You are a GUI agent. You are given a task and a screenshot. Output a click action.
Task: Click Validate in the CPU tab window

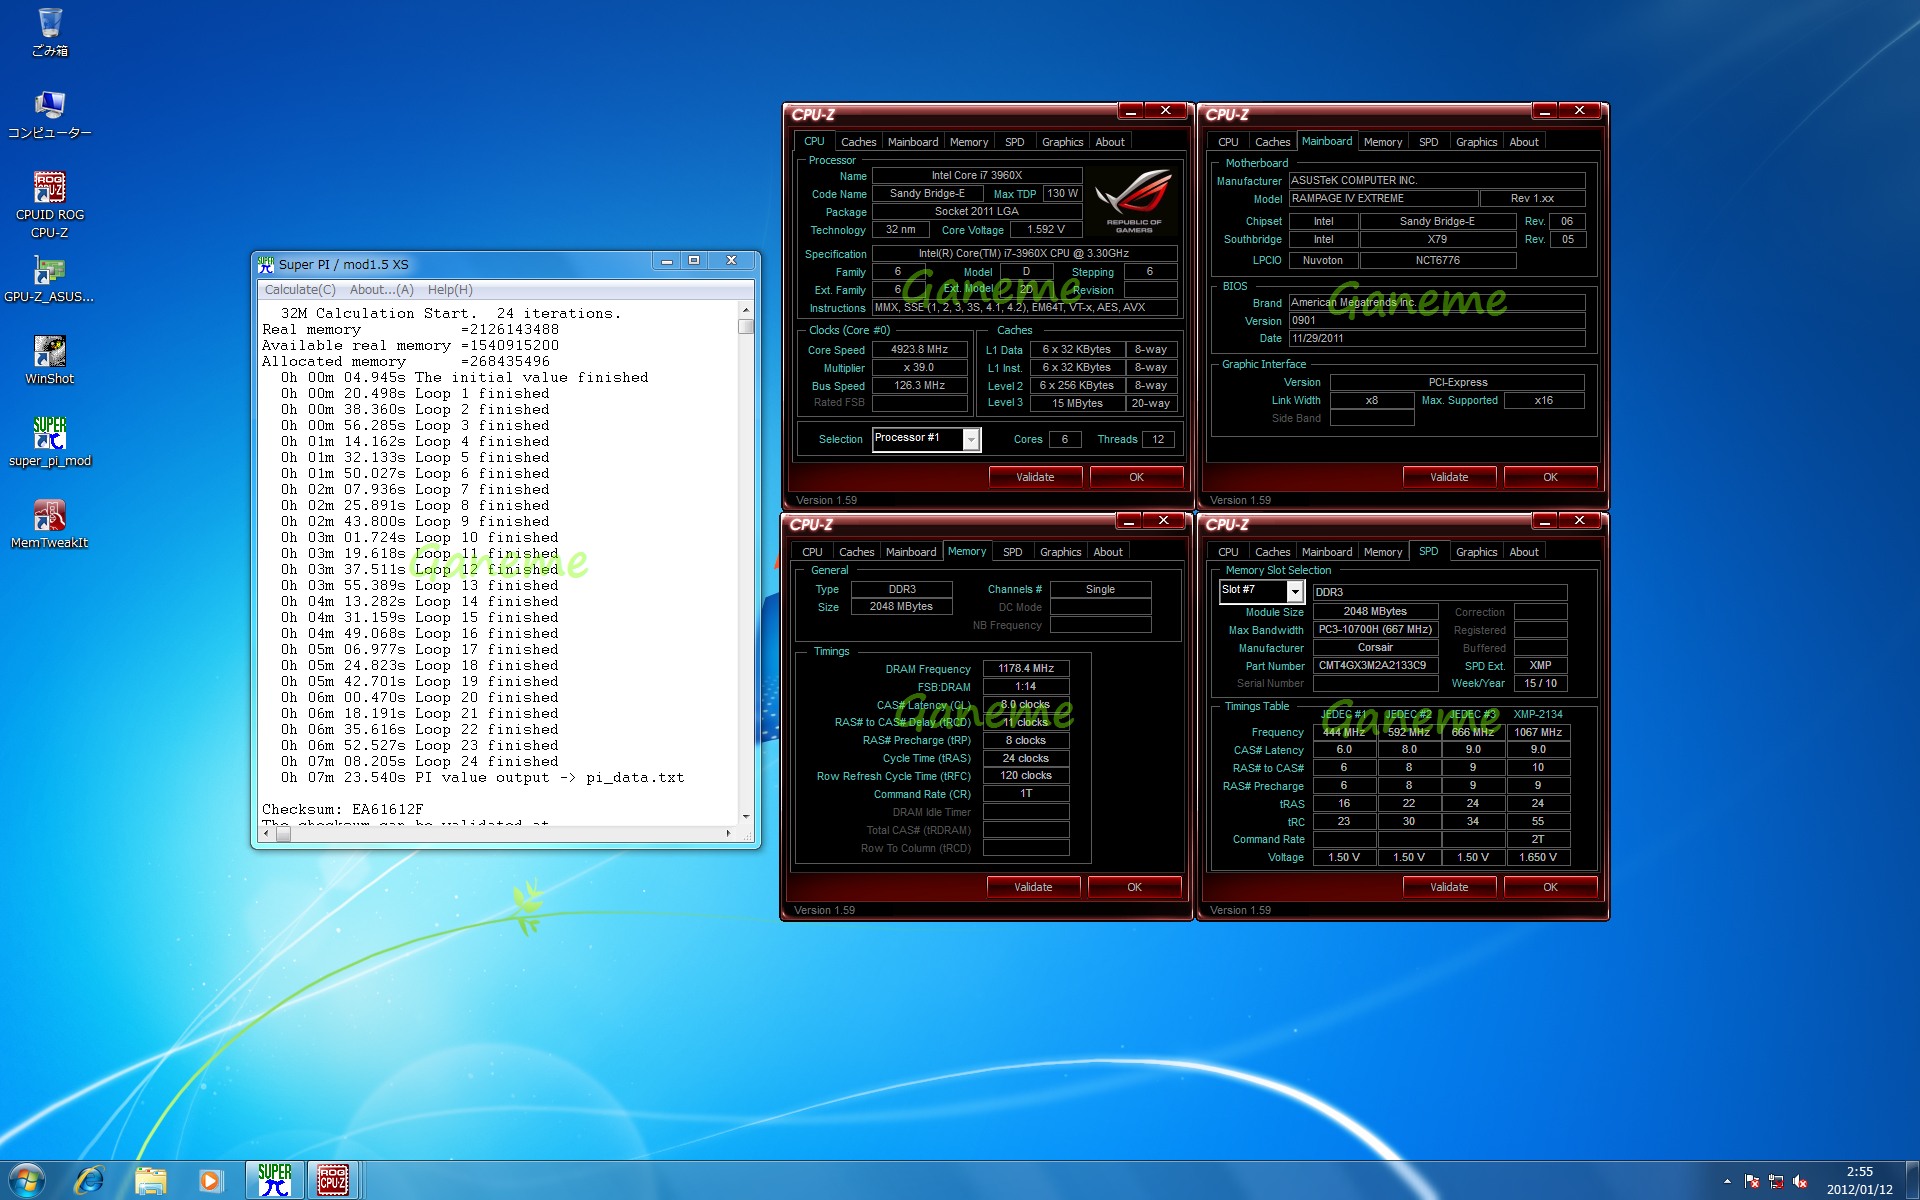tap(1035, 477)
